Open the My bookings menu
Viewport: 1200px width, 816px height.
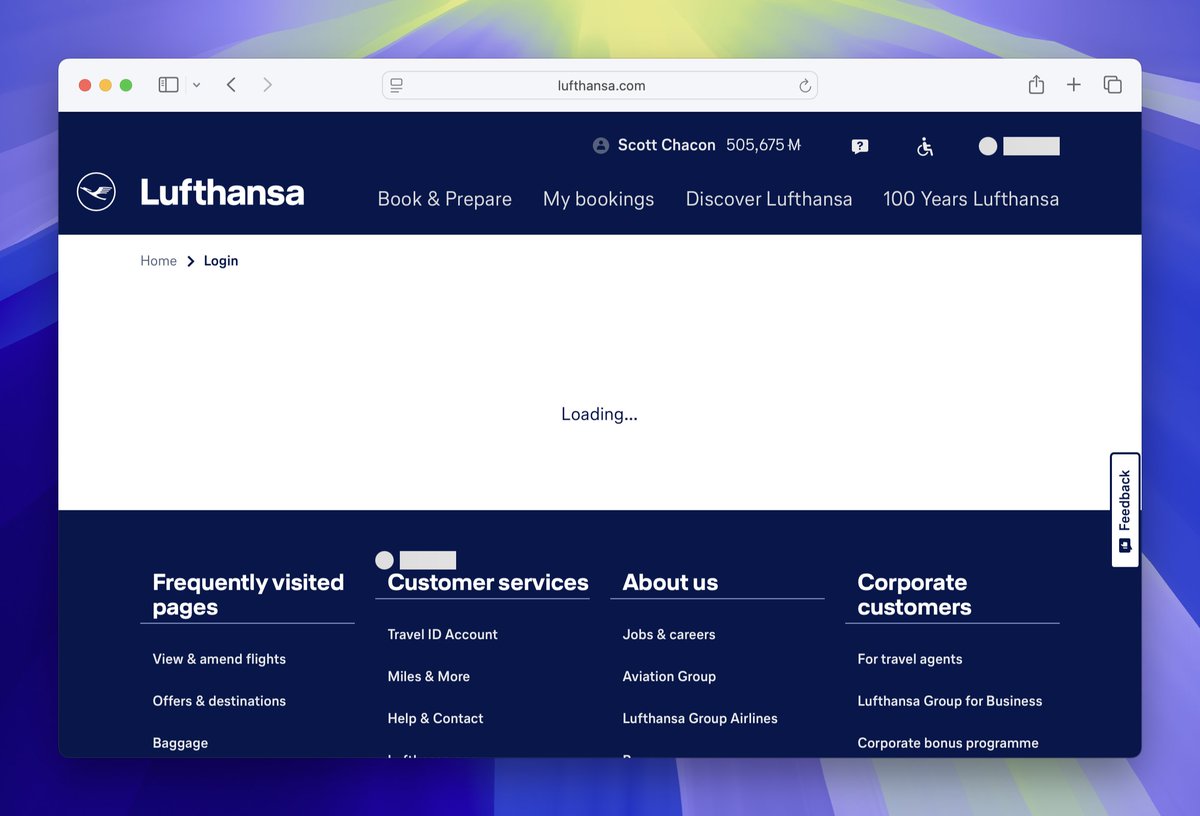598,199
